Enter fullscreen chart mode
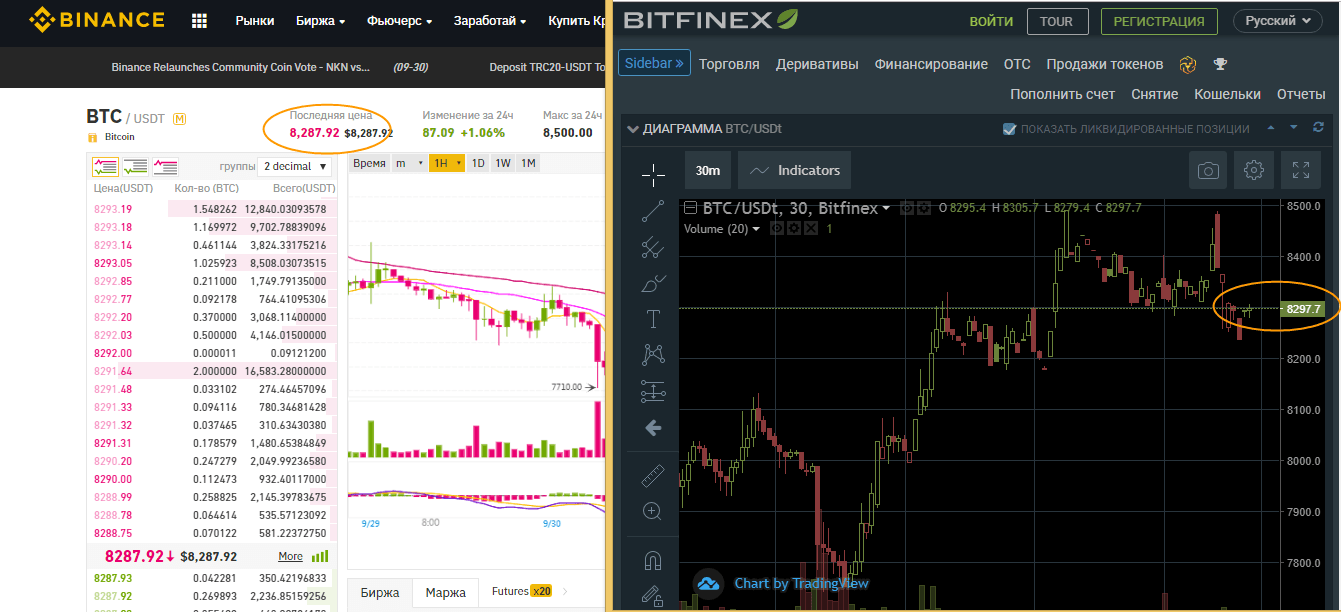The height and width of the screenshot is (612, 1341). tap(1300, 171)
